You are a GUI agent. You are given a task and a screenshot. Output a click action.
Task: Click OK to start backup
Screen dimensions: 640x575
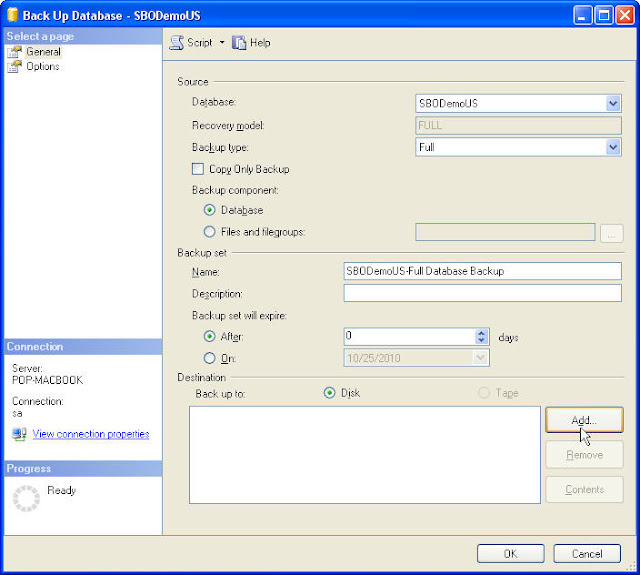click(x=510, y=554)
